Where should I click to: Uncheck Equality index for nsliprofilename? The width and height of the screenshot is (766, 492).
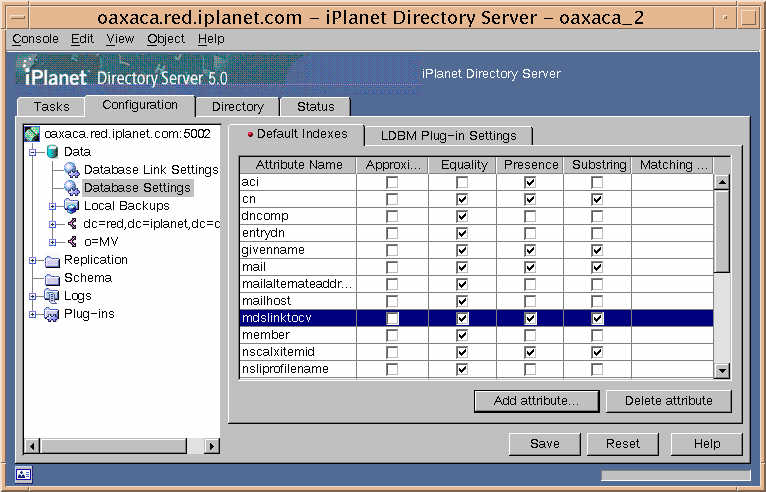click(462, 369)
